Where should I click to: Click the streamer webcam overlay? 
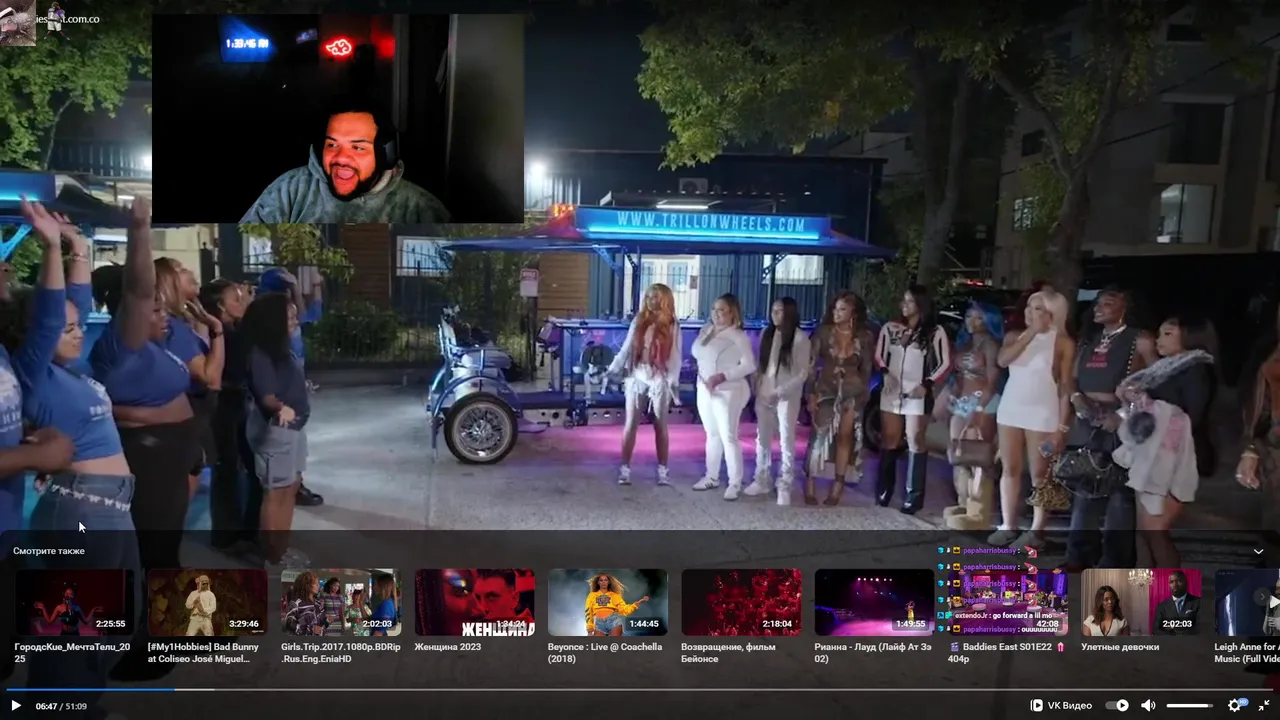(x=337, y=118)
